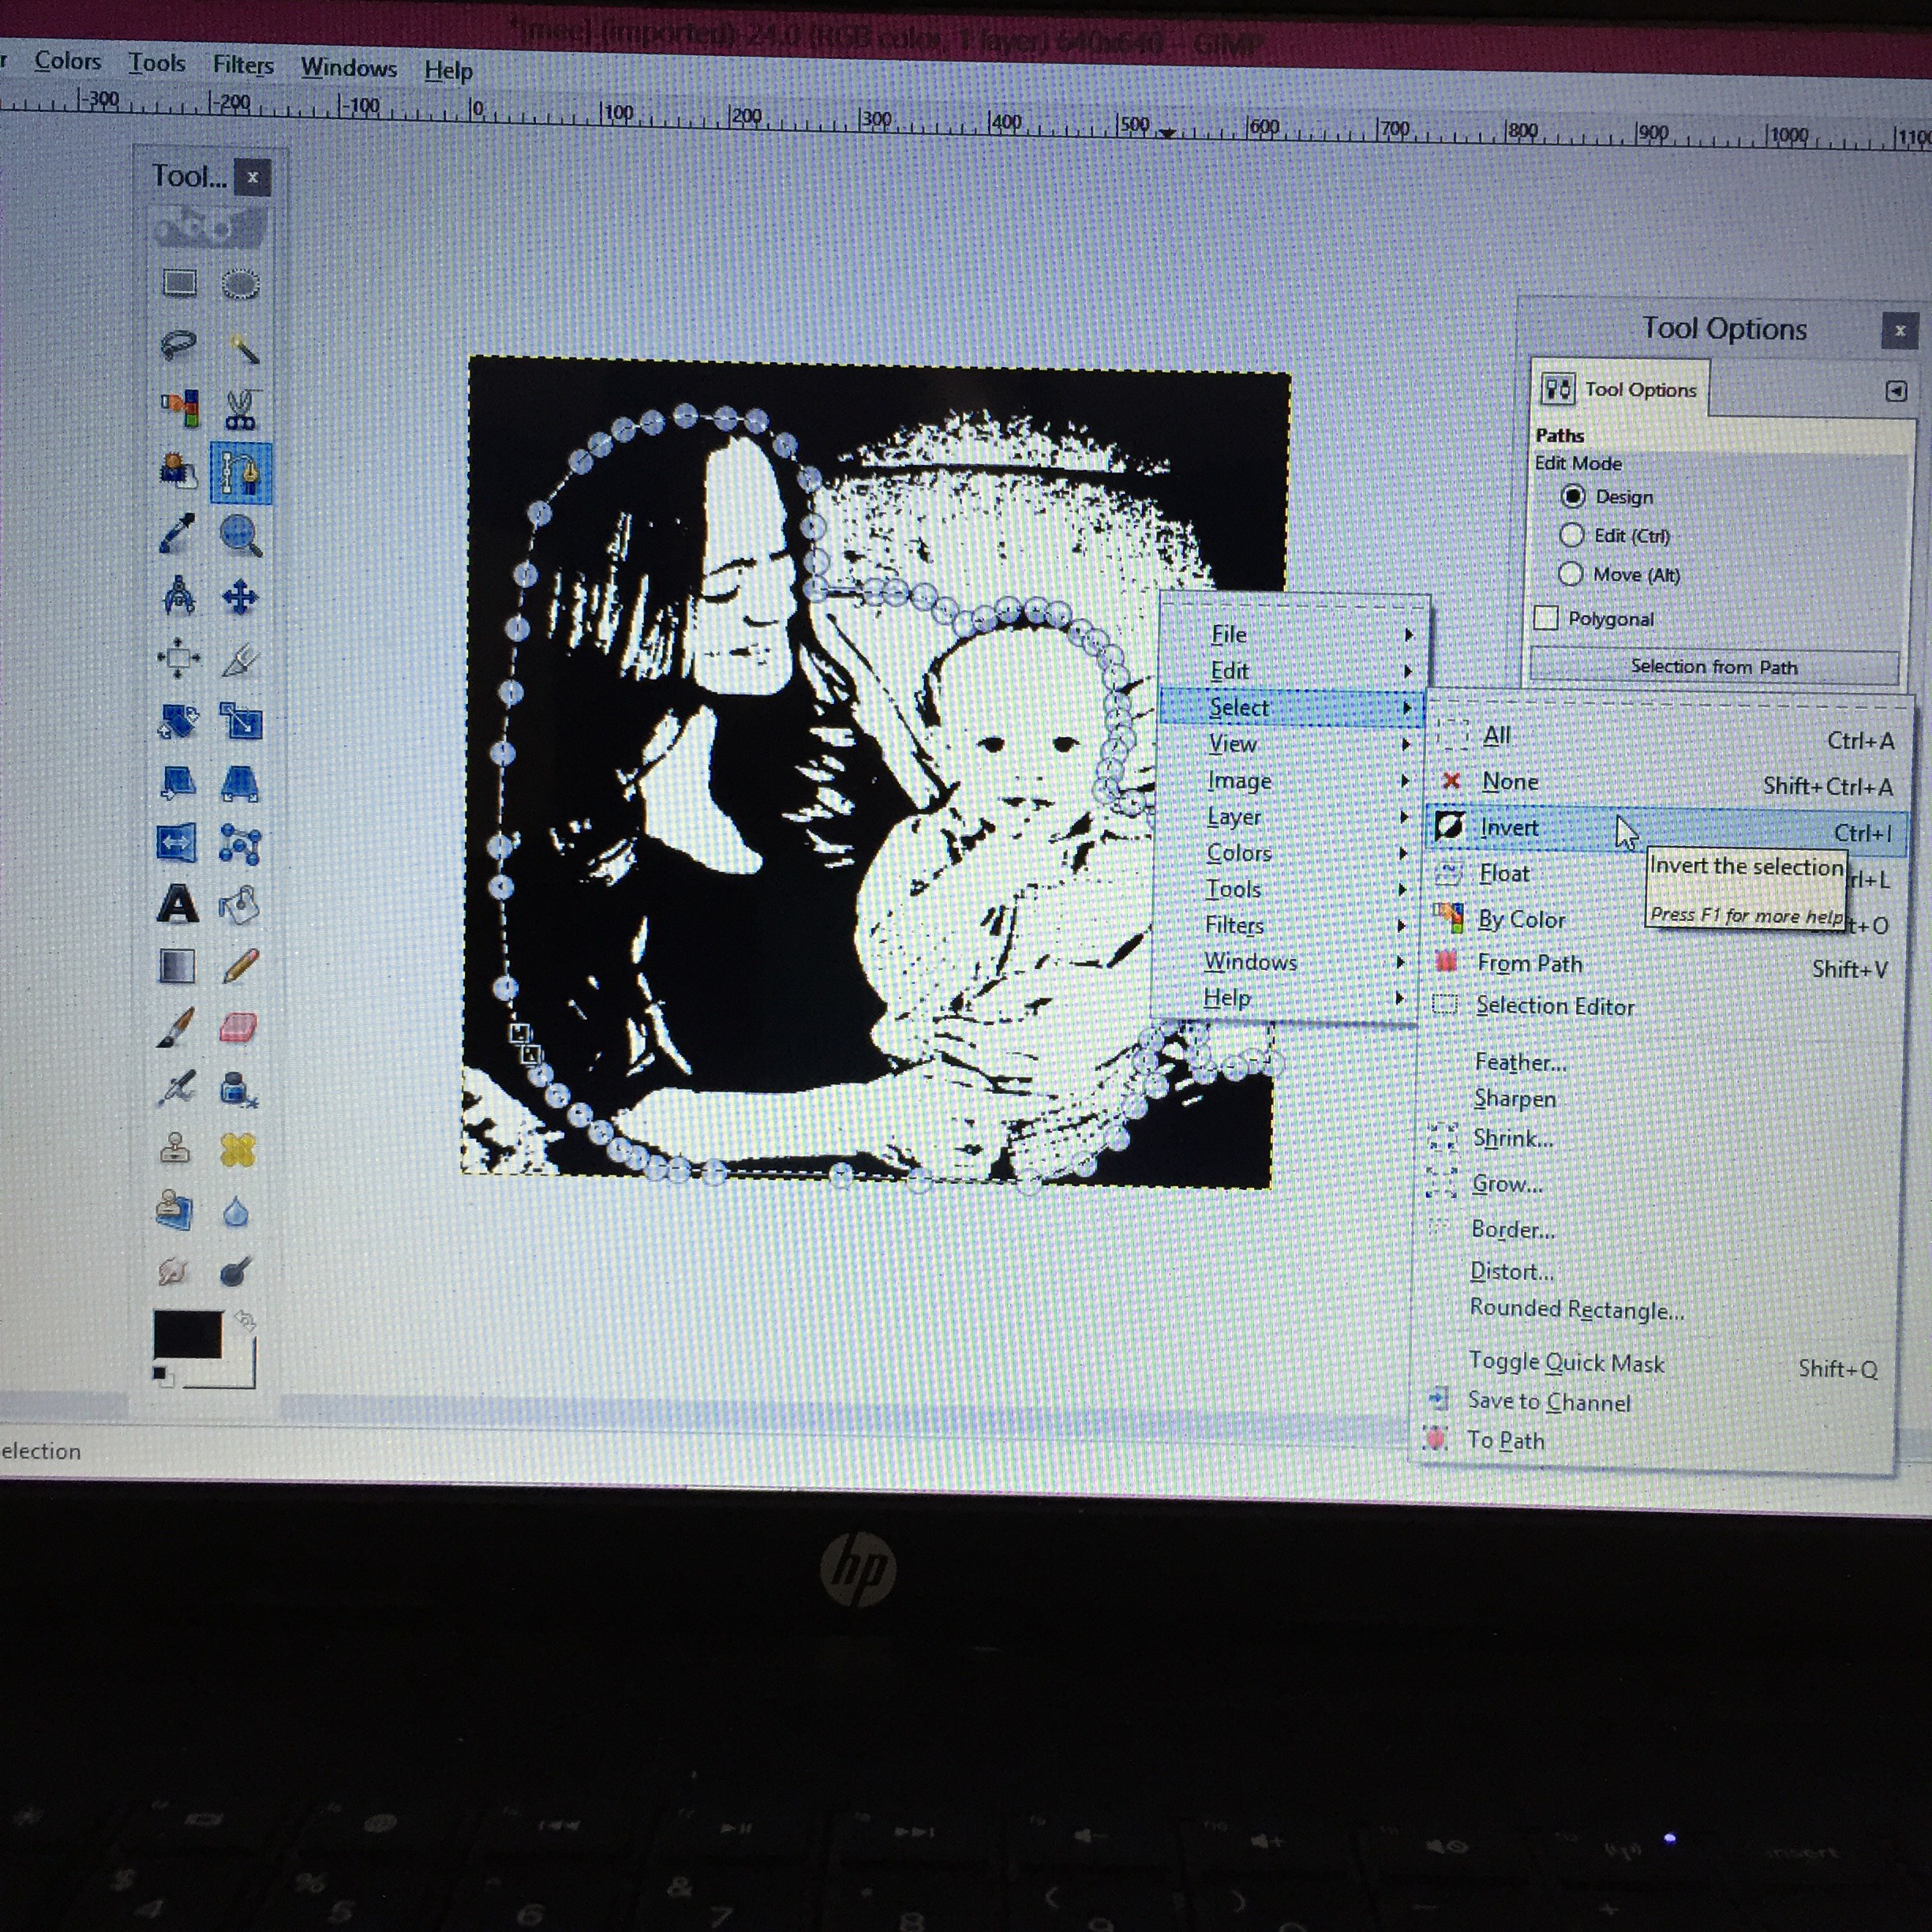Open the Tool Options tab configuration menu

click(x=1896, y=391)
